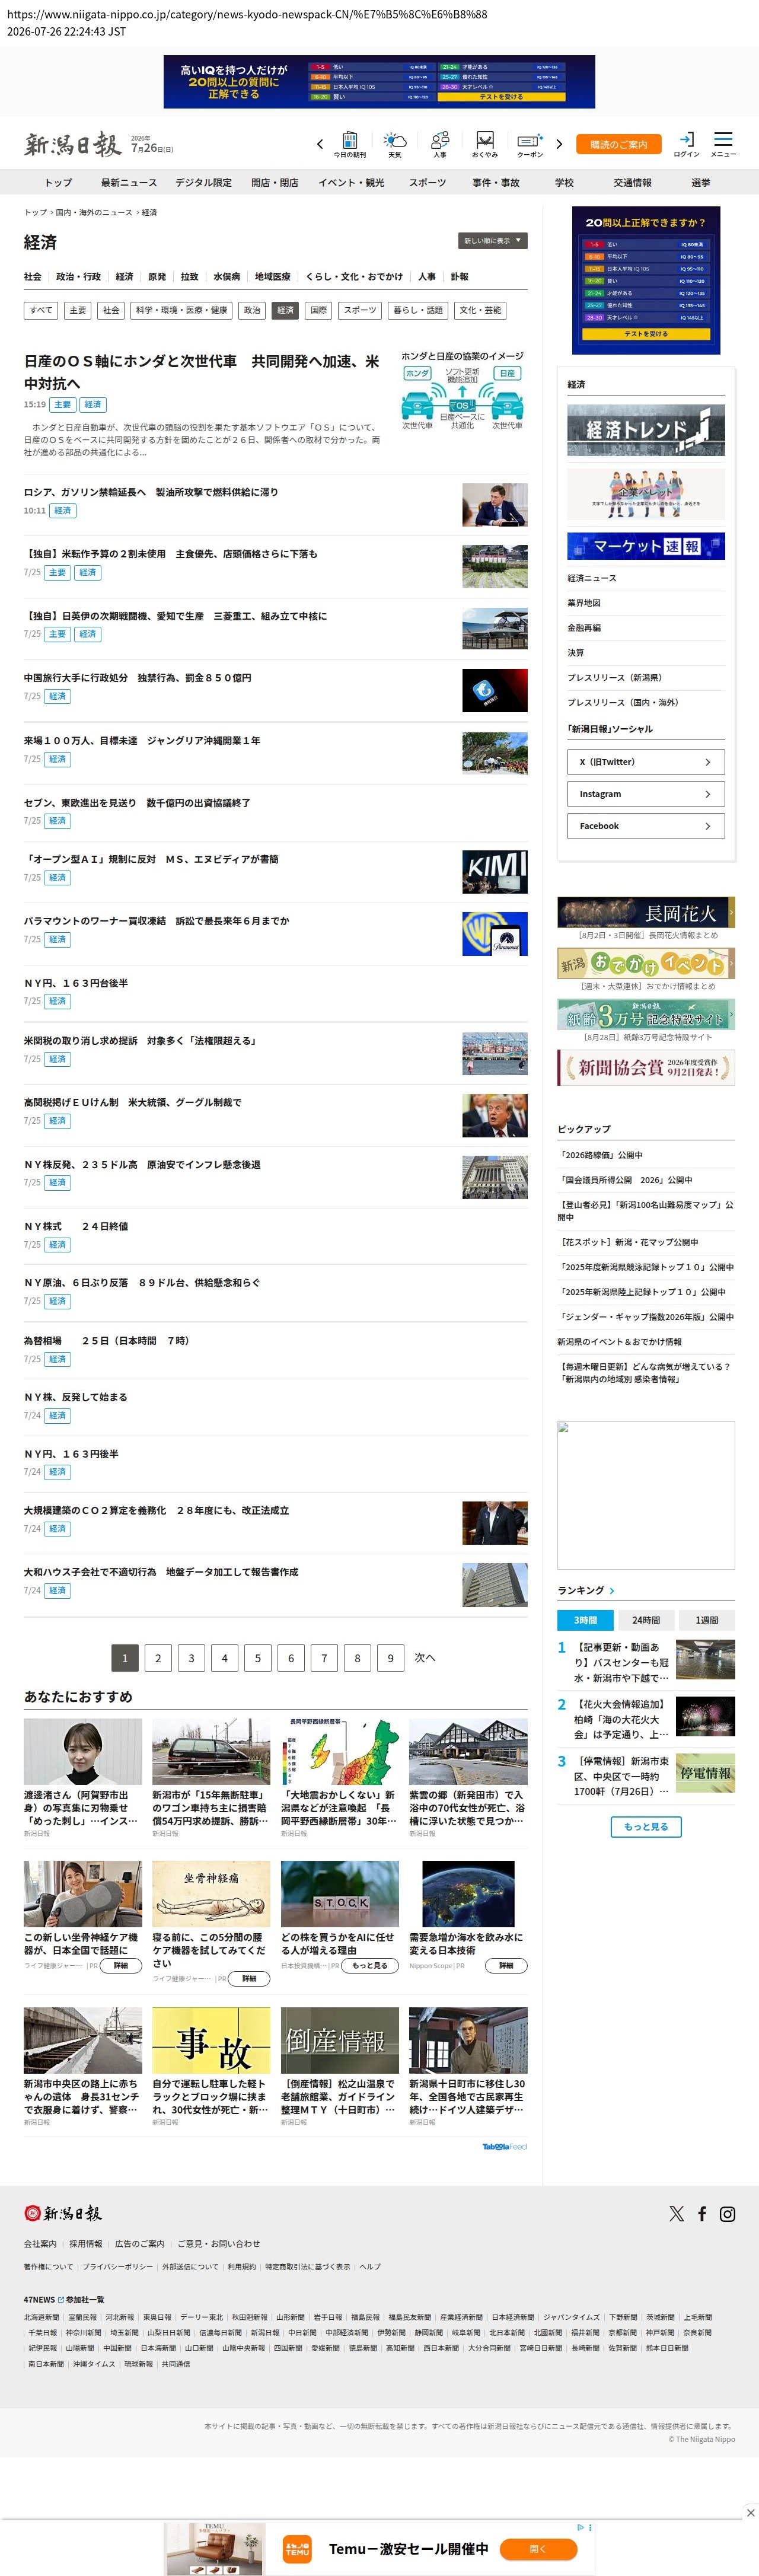The width and height of the screenshot is (759, 2576).
Task: Click the 次へ next page link
Action: click(x=425, y=1658)
